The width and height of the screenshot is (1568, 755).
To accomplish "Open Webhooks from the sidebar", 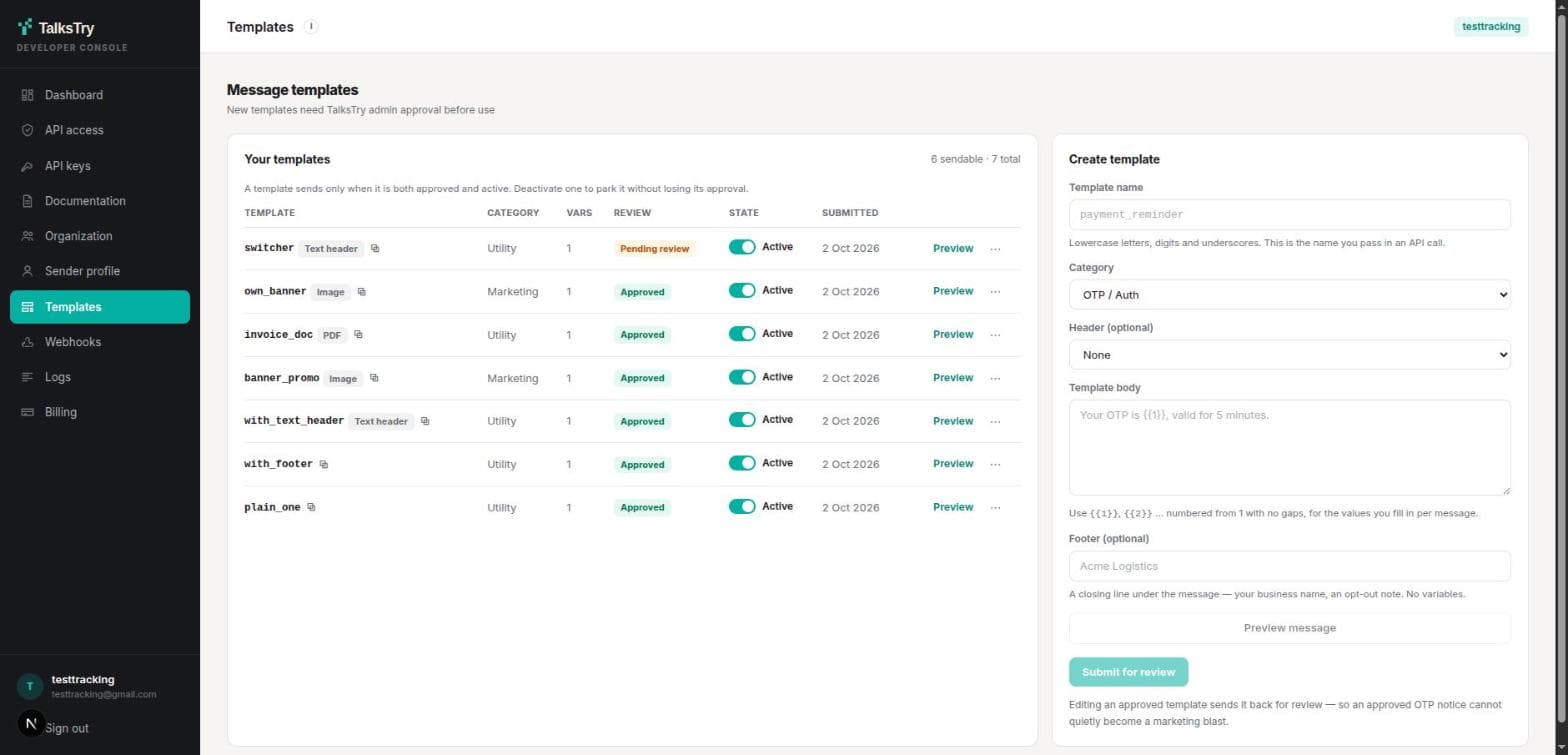I will click(100, 342).
